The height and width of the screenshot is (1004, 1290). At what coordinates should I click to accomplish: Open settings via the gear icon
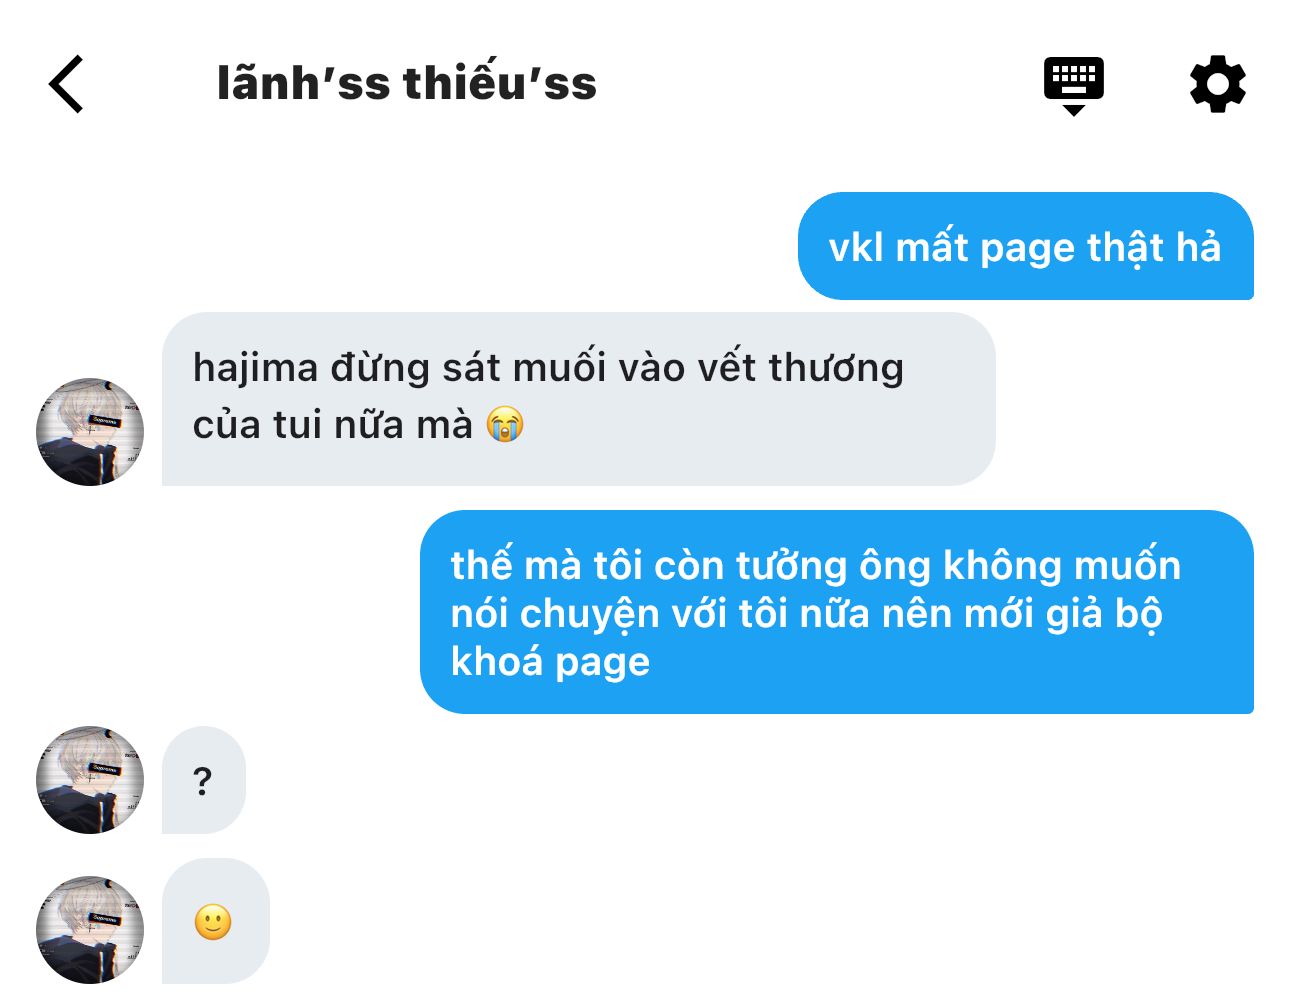tap(1218, 84)
